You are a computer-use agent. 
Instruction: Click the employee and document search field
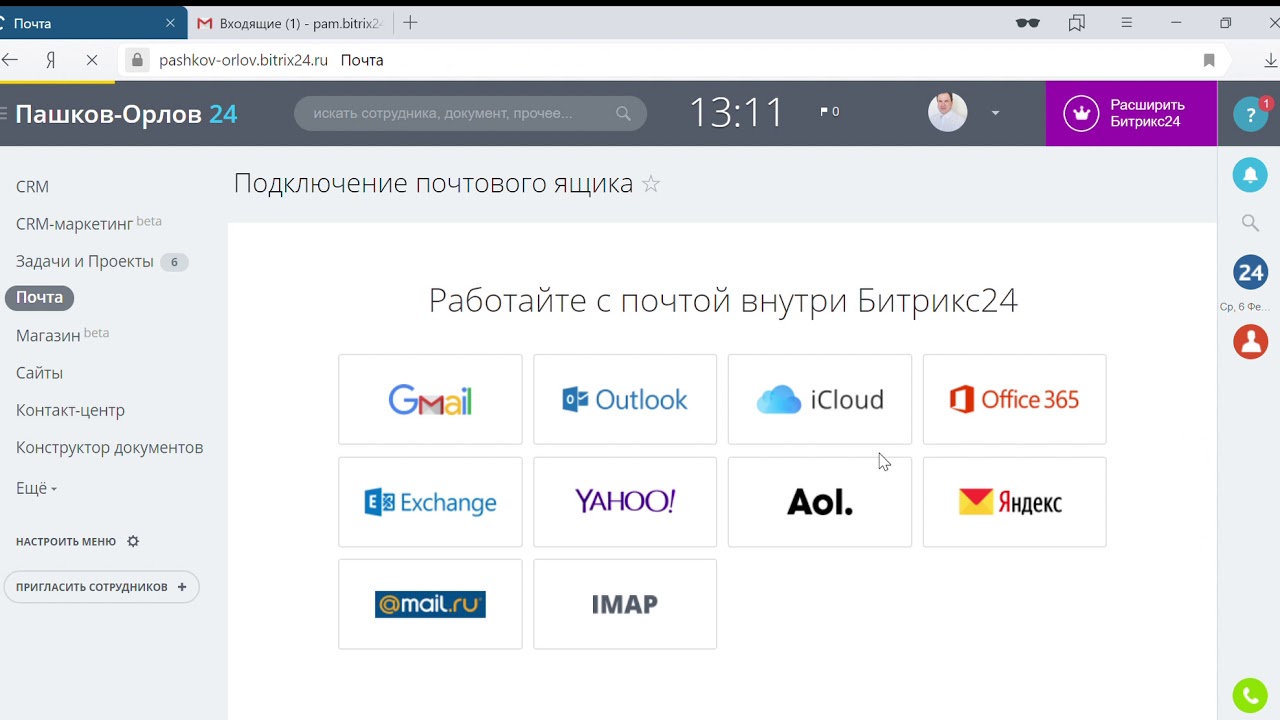pyautogui.click(x=460, y=113)
